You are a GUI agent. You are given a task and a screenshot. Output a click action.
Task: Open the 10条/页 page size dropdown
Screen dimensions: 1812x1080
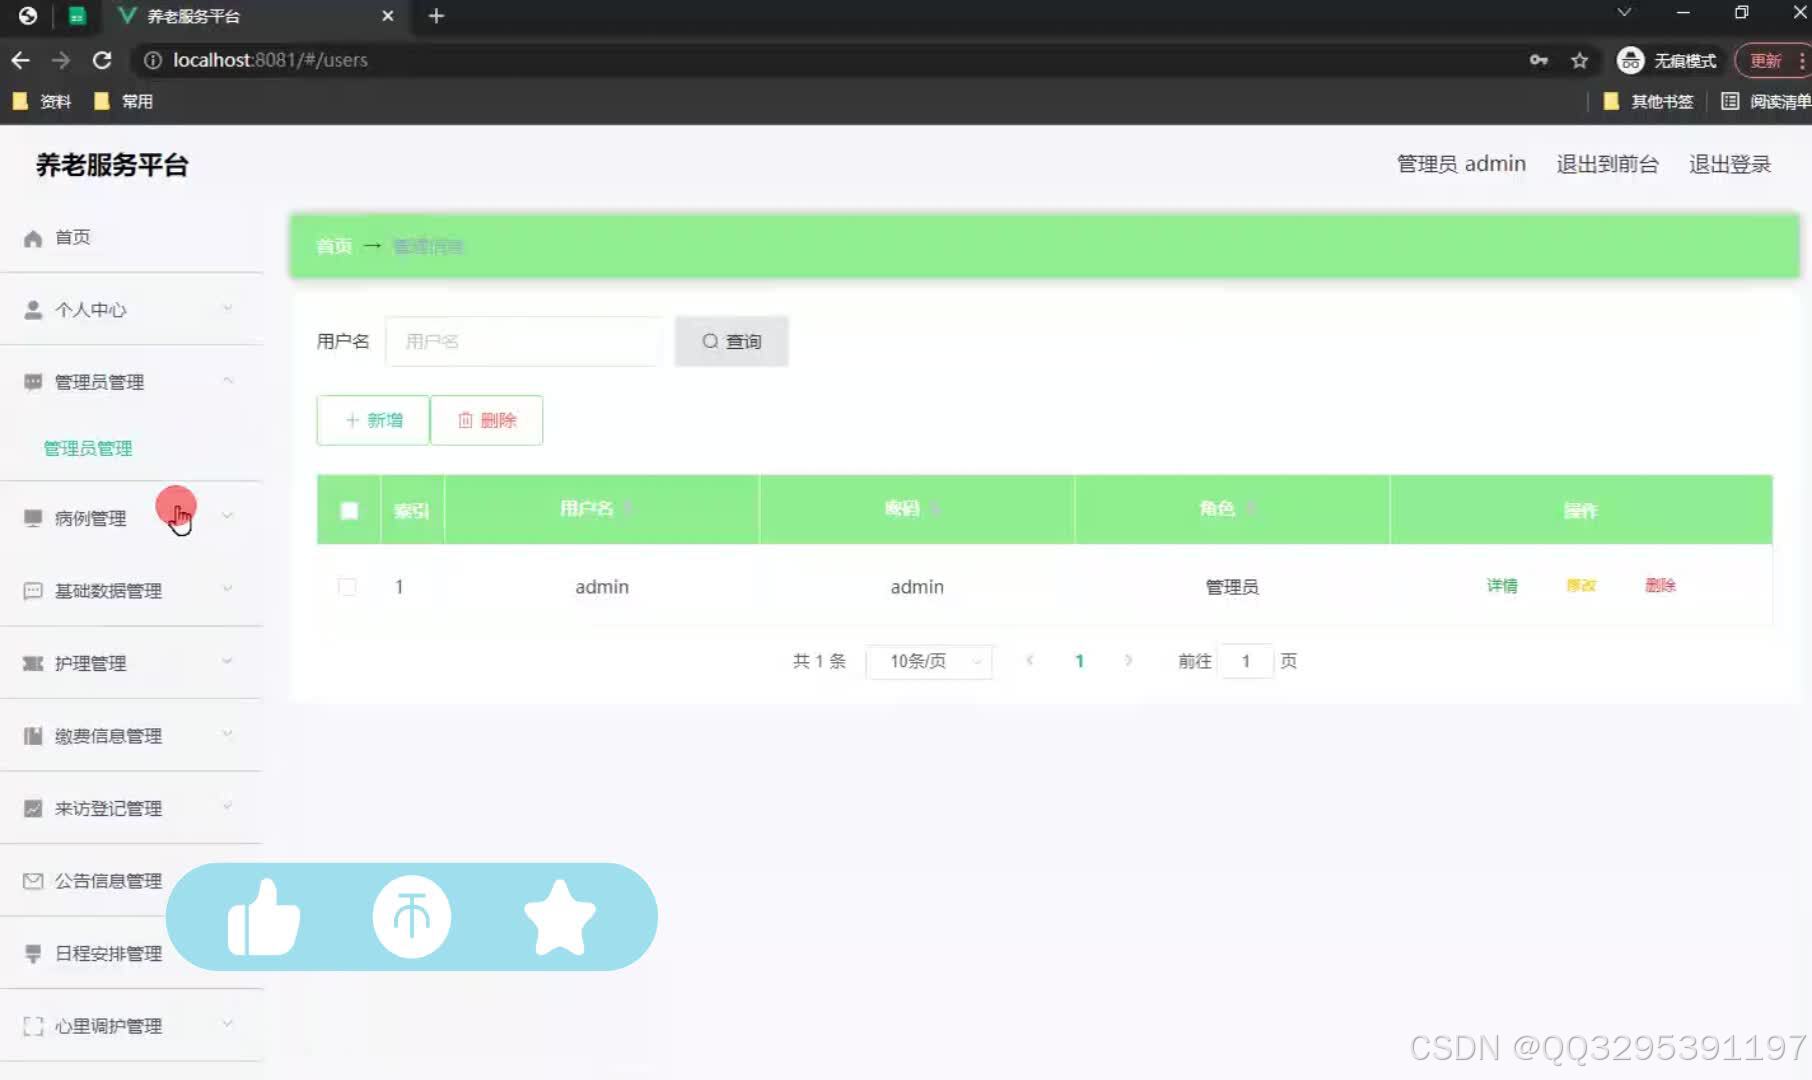(x=928, y=661)
